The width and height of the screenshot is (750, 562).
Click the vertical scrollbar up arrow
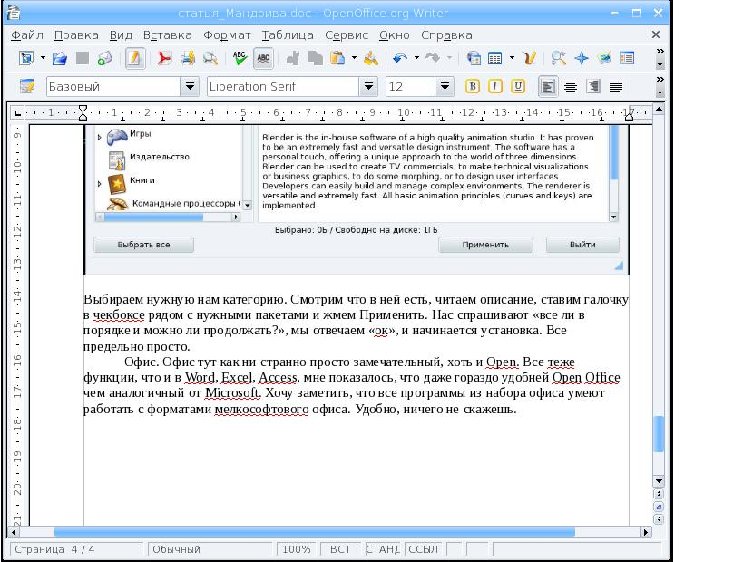click(659, 110)
